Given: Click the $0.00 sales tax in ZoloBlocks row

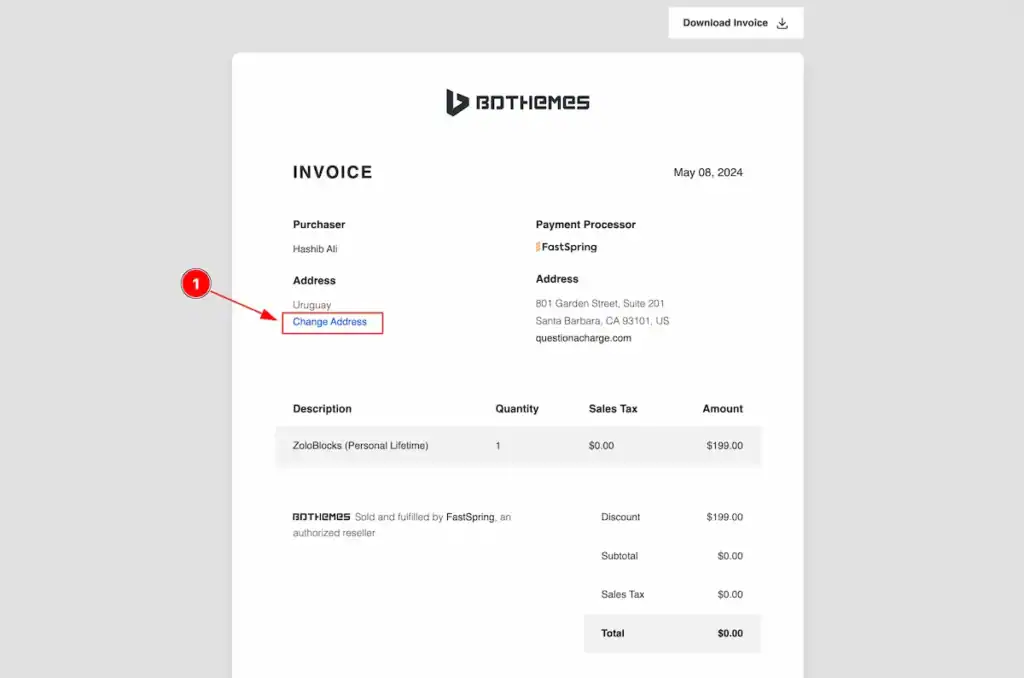Looking at the screenshot, I should pos(601,445).
